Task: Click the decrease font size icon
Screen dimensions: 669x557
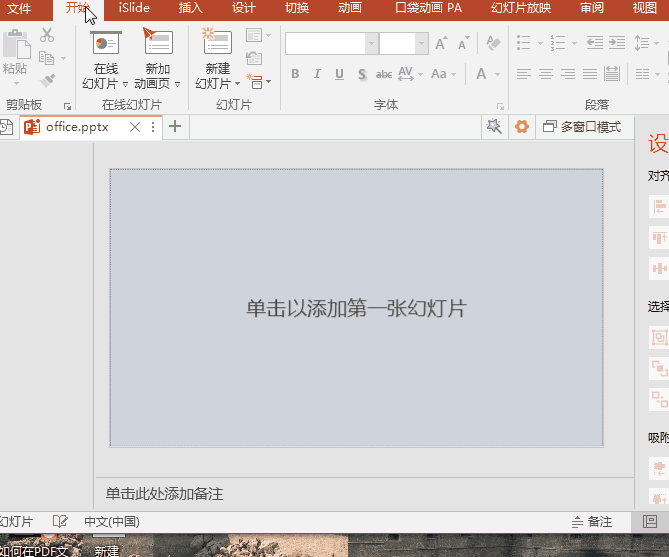Action: click(x=463, y=43)
